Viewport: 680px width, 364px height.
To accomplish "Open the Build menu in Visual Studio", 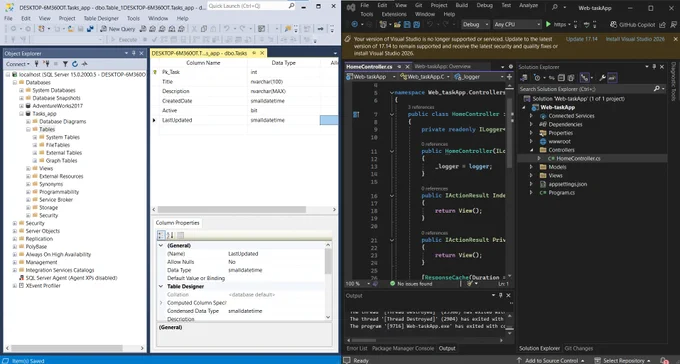I will coord(461,5).
